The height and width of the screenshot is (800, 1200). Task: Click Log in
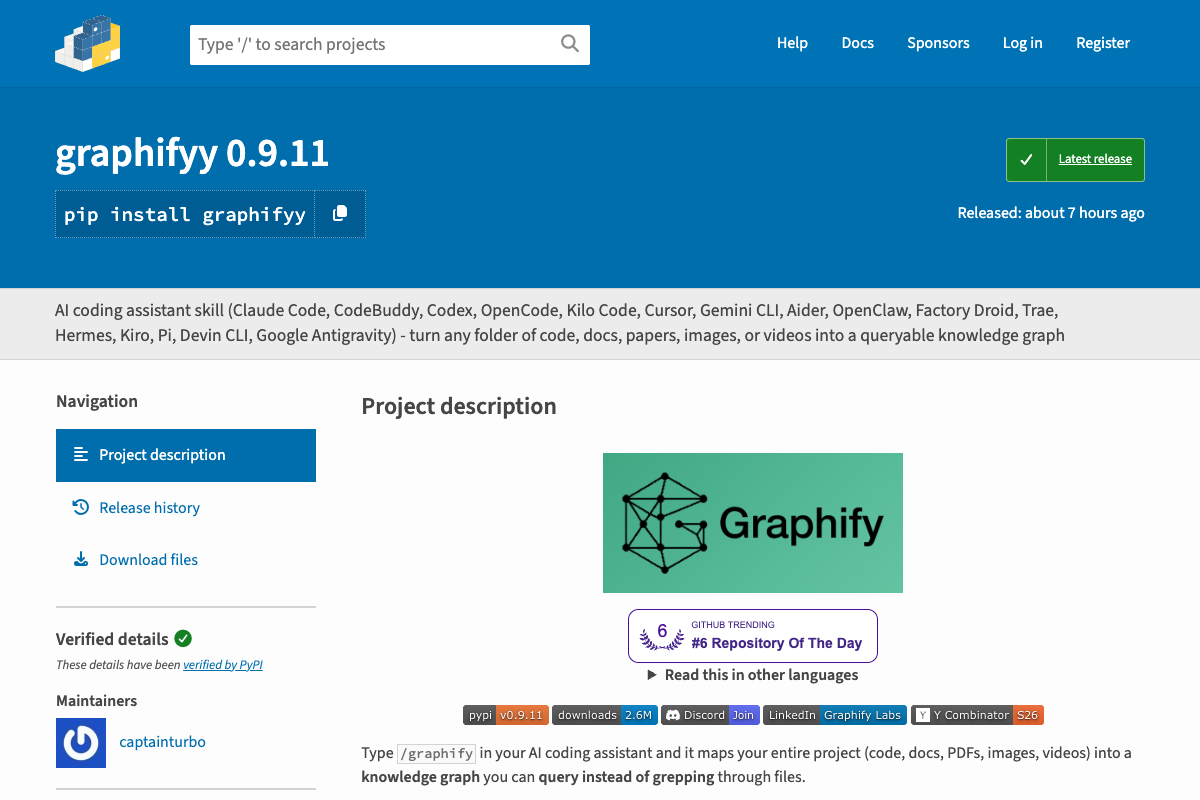(1023, 43)
